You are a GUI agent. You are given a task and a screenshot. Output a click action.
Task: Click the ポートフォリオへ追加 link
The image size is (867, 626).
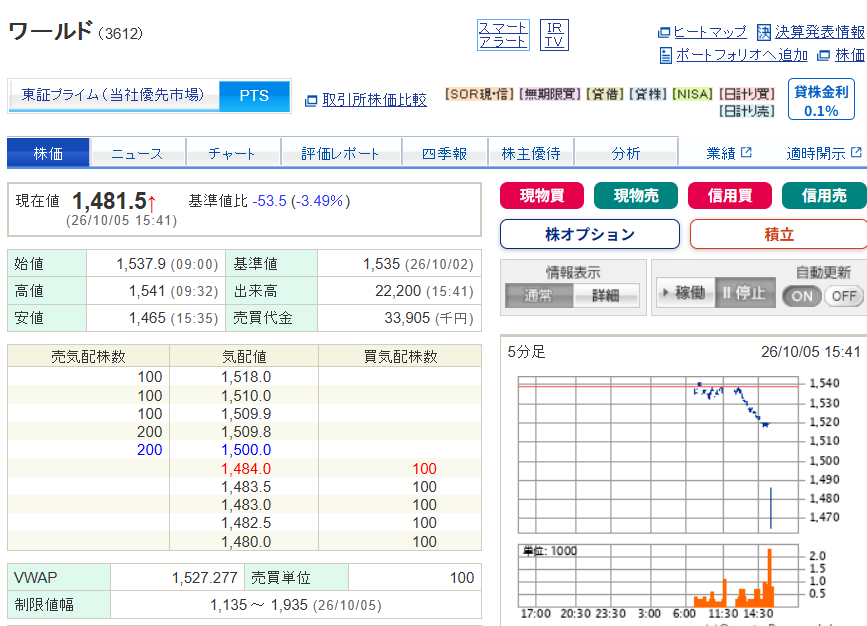click(x=741, y=55)
